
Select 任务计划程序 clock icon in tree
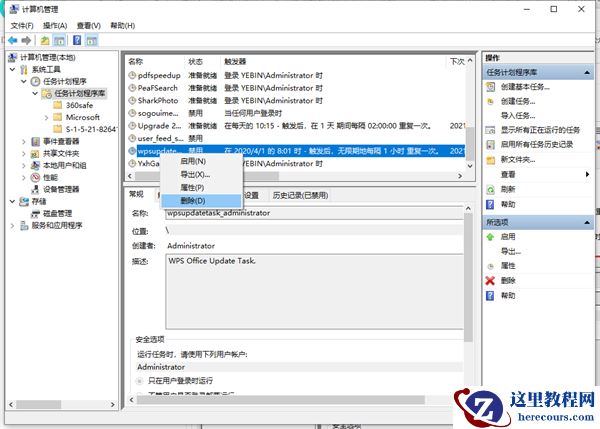pyautogui.click(x=35, y=81)
